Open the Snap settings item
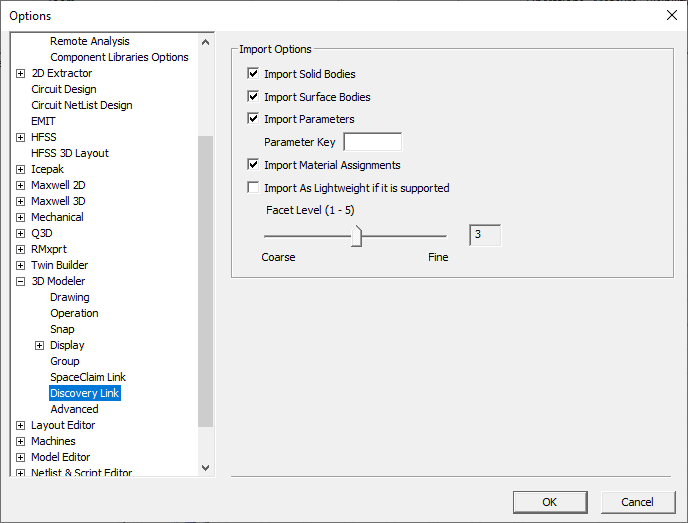Screen dimensions: 688x523 click(x=62, y=329)
